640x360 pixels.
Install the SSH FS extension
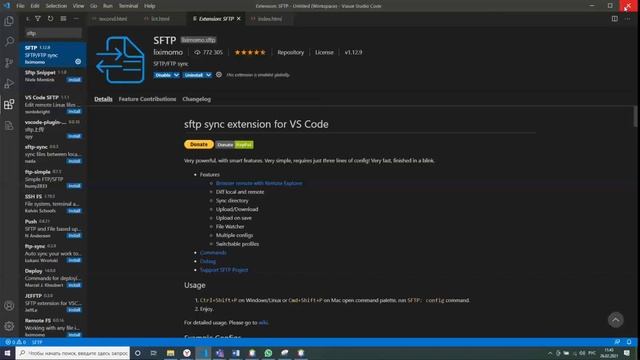point(74,211)
